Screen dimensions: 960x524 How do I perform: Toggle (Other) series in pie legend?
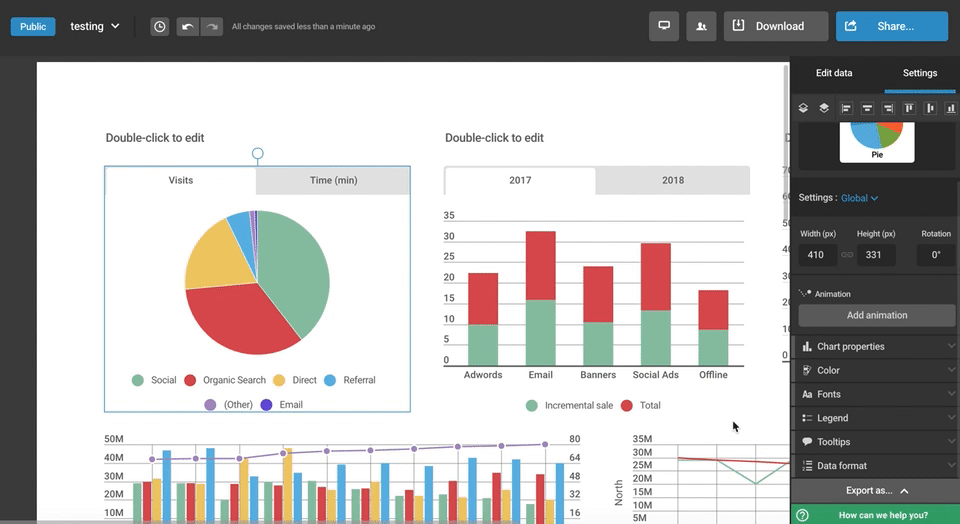point(228,405)
